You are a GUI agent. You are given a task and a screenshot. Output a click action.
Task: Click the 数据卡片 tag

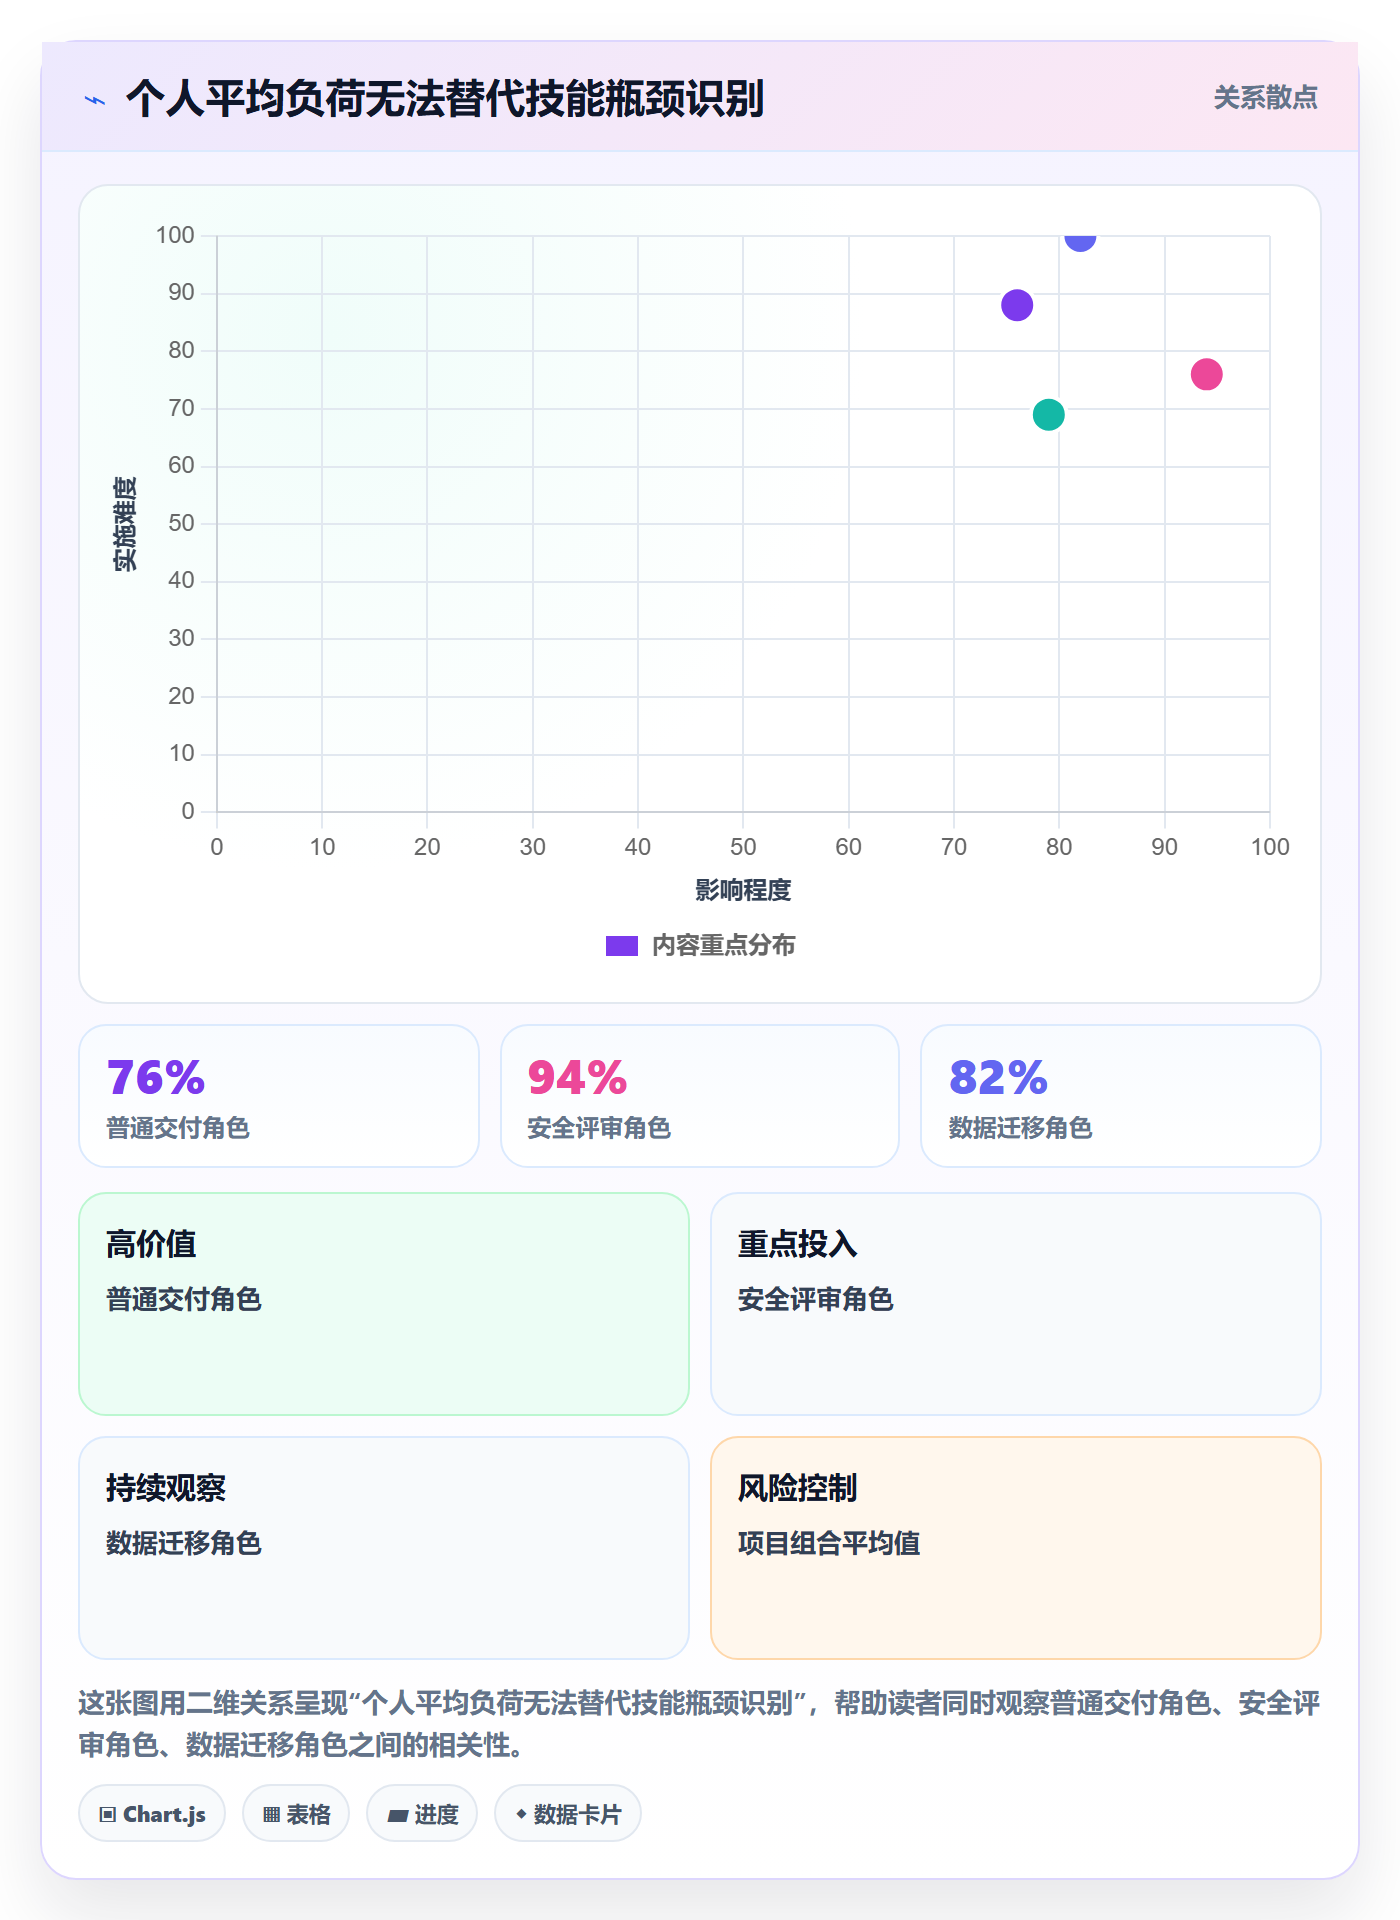568,1814
